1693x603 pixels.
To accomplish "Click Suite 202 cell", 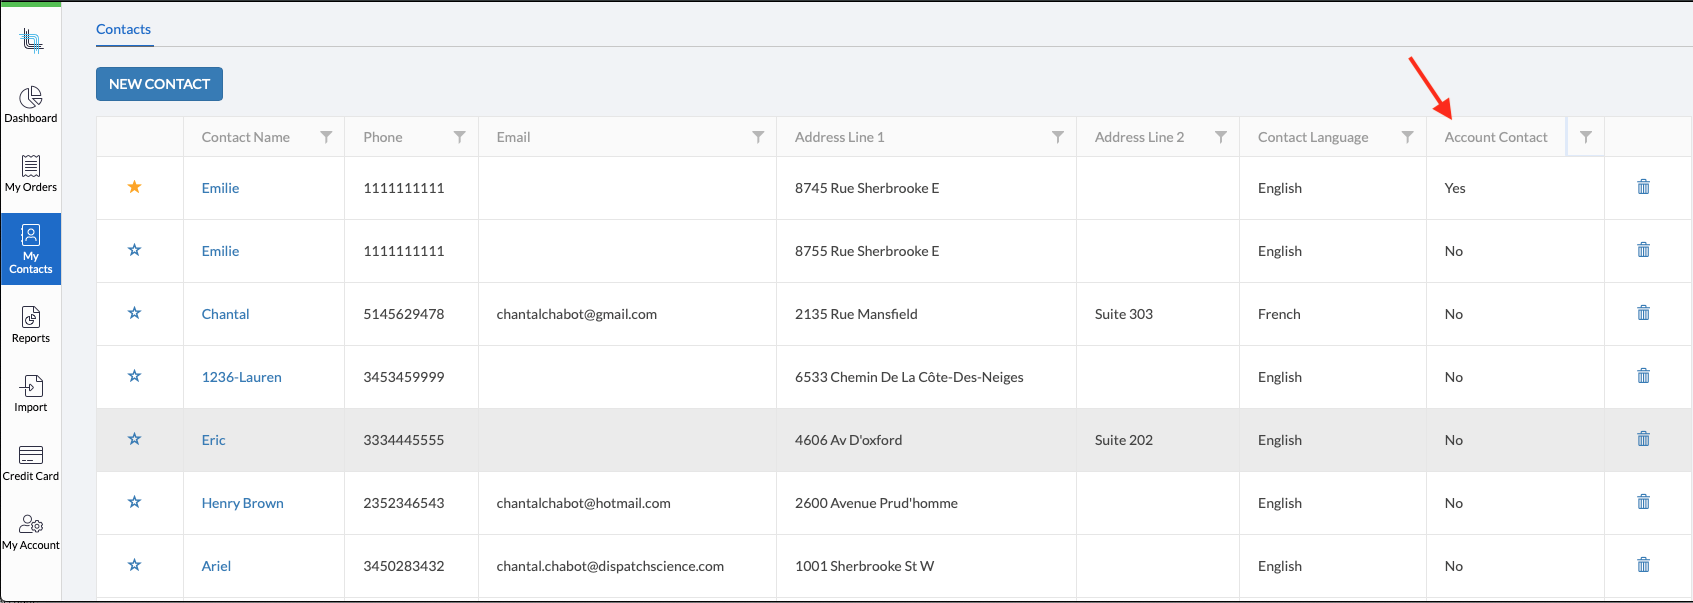I will pos(1124,440).
